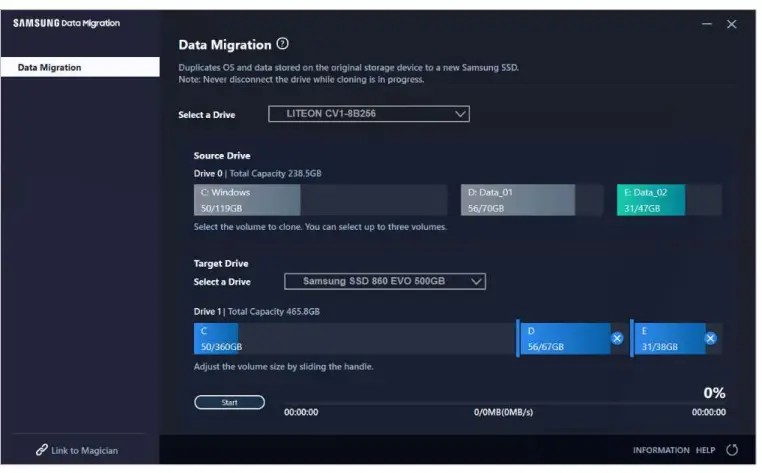762x473 pixels.
Task: Click the 0/0MB(0MB/s) transfer rate text
Action: [x=503, y=412]
